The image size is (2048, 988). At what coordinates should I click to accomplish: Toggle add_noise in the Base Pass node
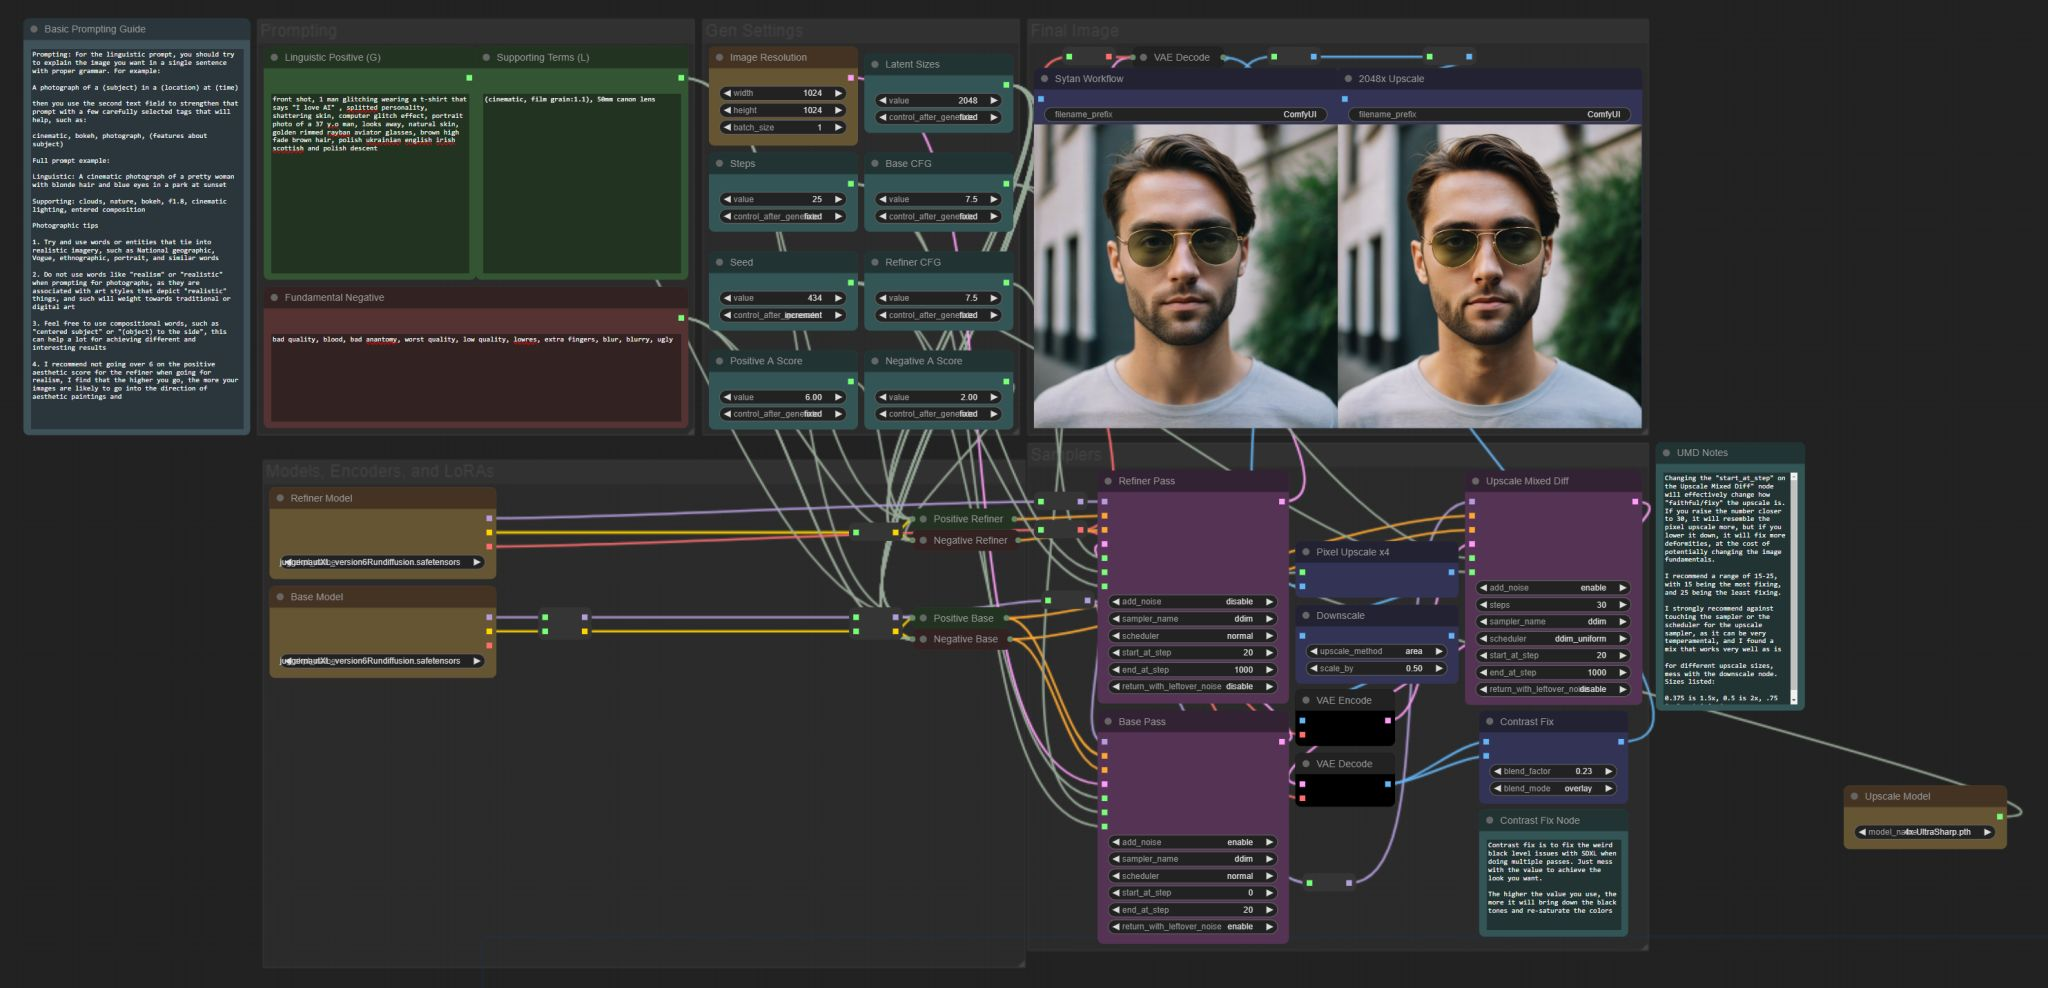[1193, 843]
